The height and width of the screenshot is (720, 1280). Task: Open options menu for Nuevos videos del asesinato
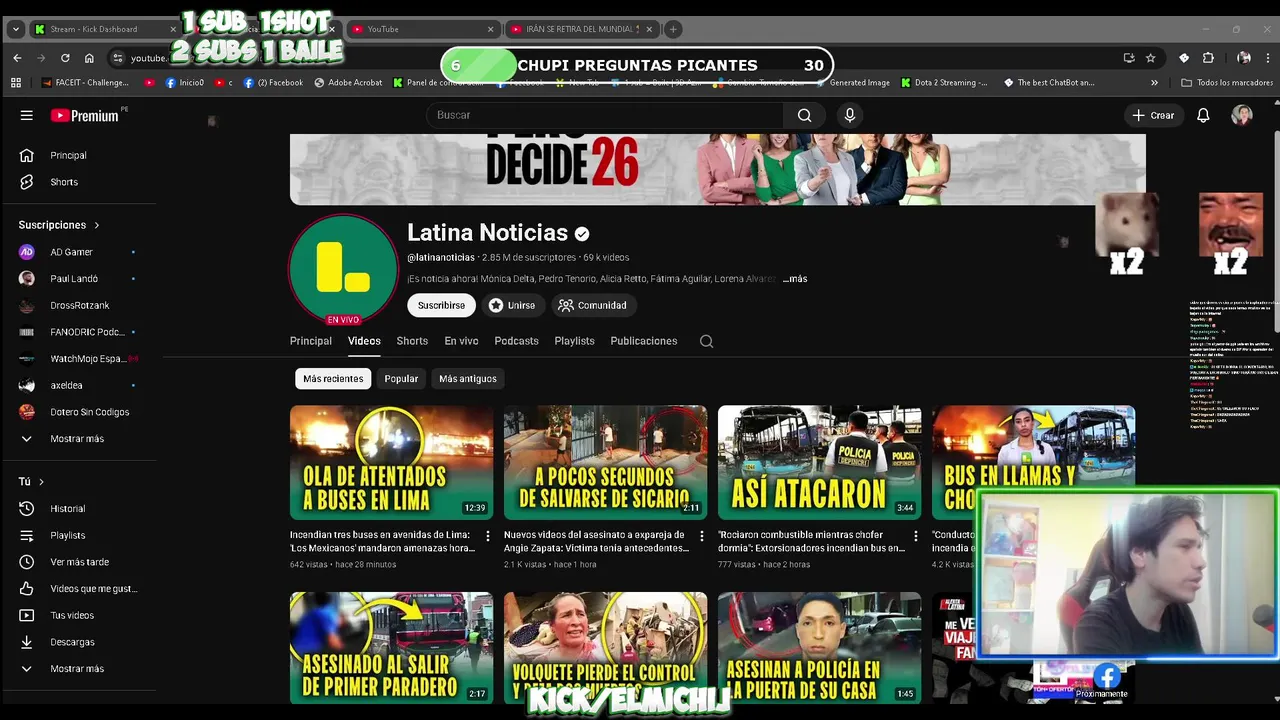pos(701,536)
